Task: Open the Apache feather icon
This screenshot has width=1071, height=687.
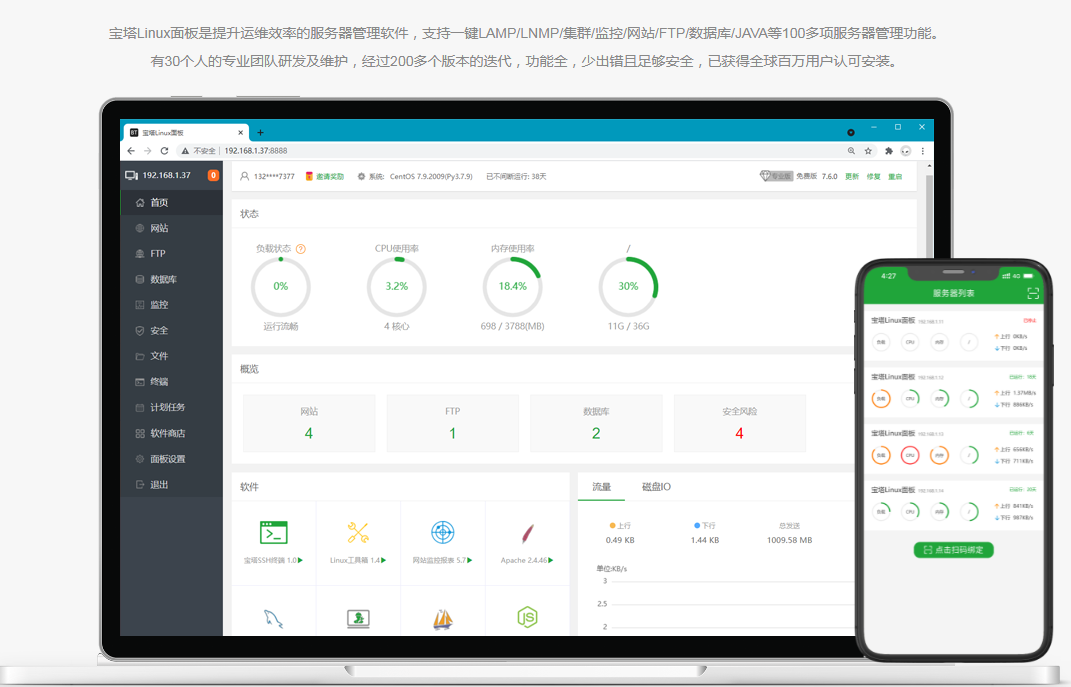Action: click(x=527, y=532)
